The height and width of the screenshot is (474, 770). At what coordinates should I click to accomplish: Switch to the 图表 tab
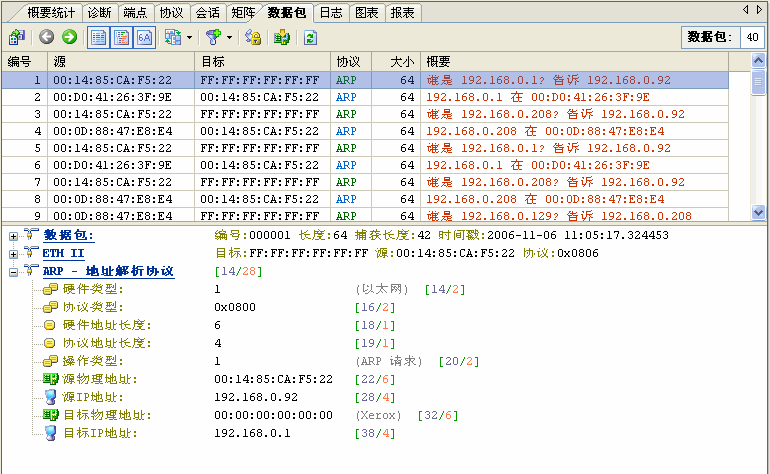[x=367, y=13]
